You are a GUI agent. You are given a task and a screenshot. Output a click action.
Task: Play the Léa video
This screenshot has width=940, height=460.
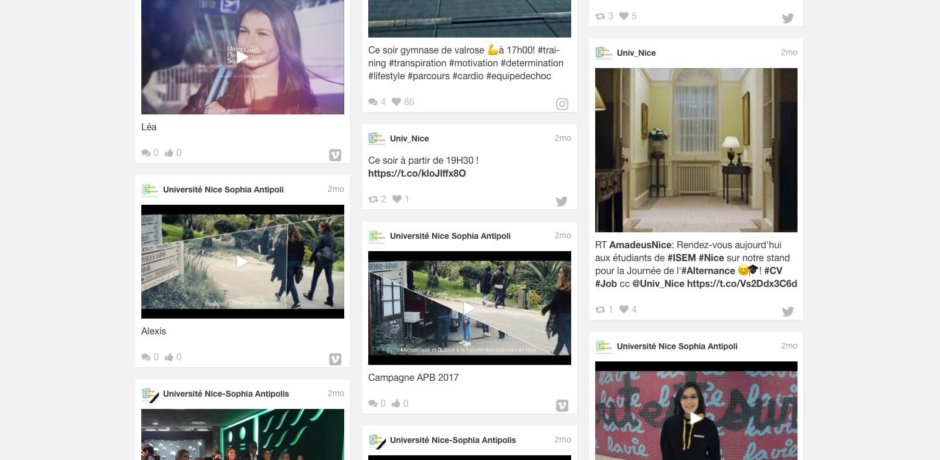coord(242,57)
